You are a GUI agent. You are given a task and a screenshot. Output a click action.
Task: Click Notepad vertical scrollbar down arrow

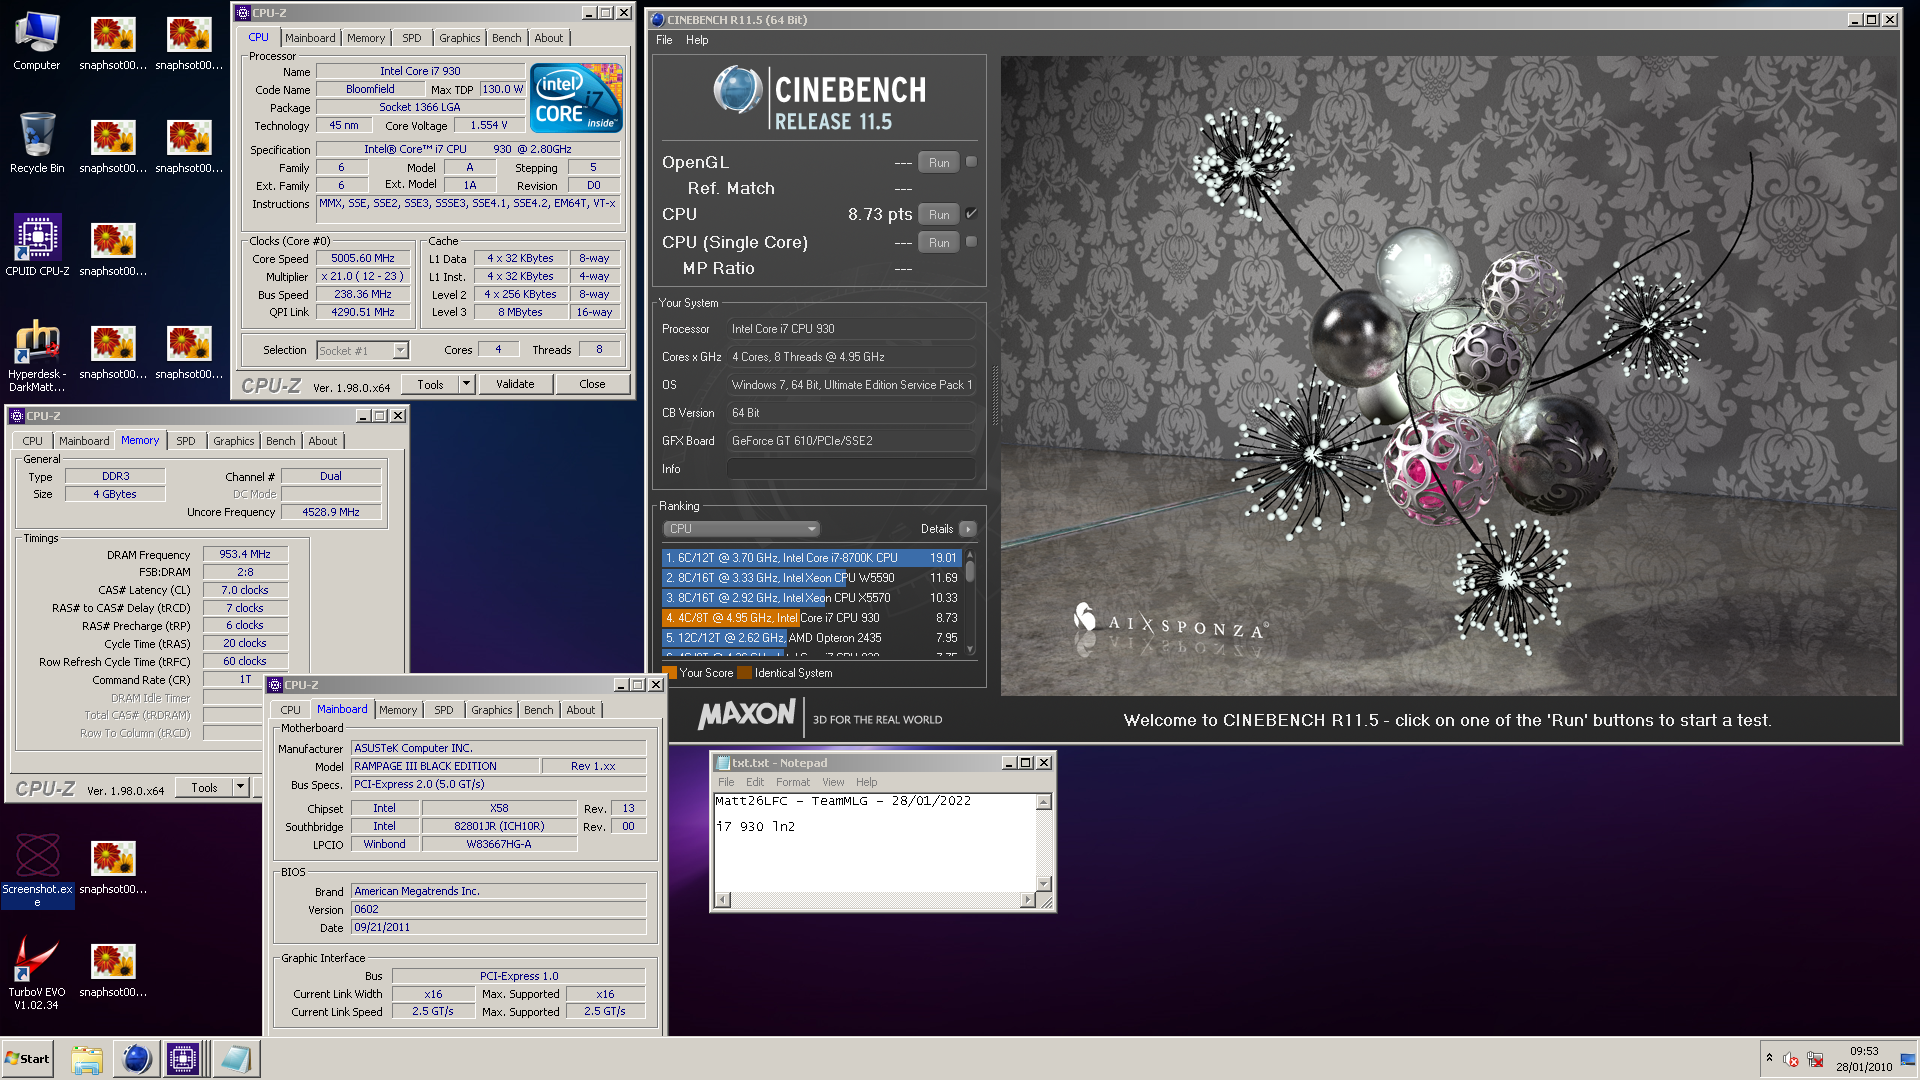pyautogui.click(x=1044, y=884)
